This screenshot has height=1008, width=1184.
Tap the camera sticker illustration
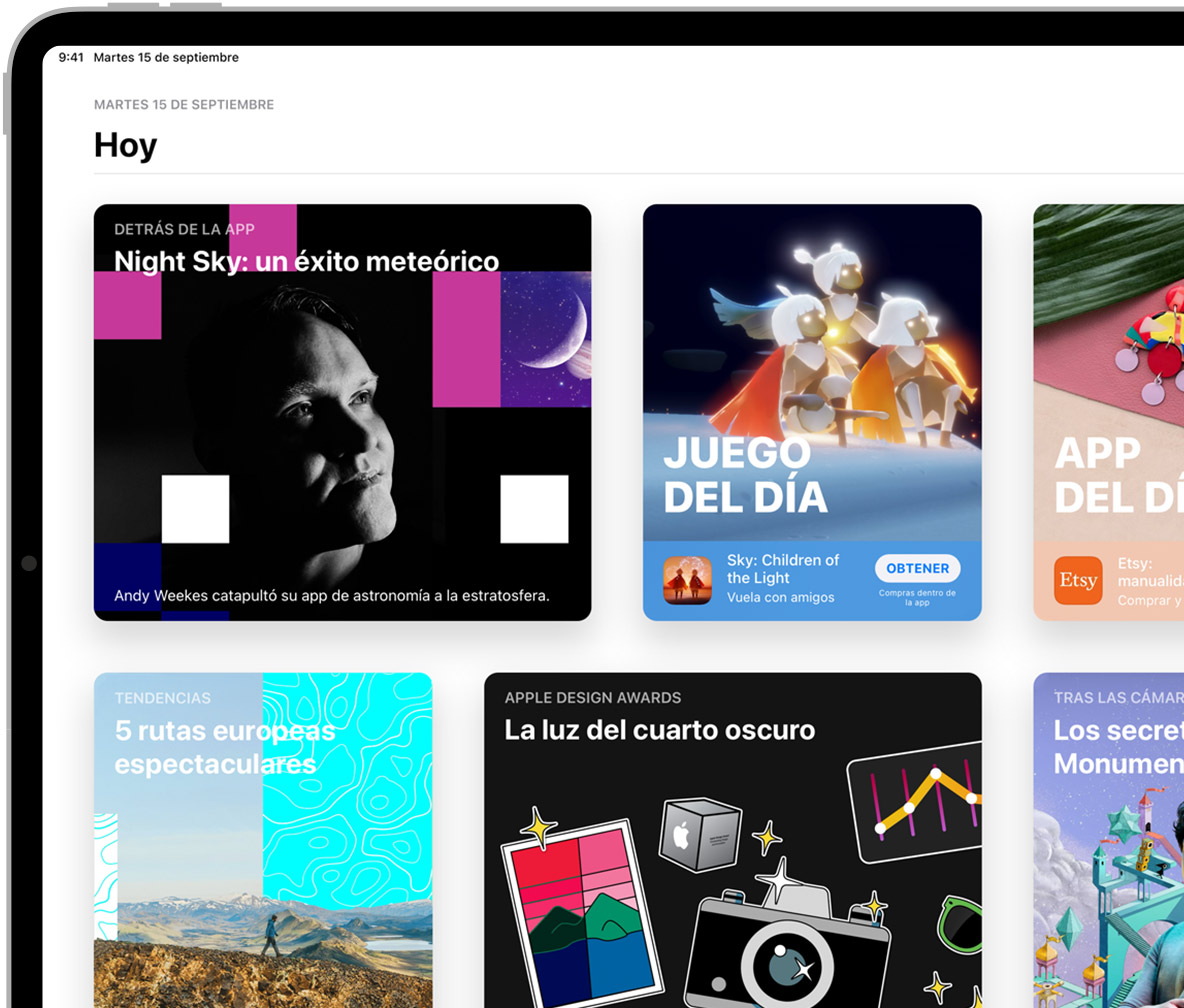pyautogui.click(x=790, y=945)
